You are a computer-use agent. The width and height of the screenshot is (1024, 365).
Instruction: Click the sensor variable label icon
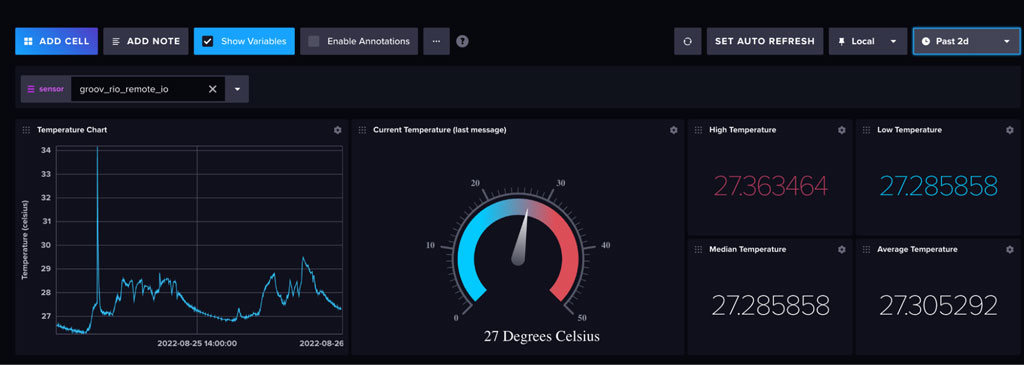click(31, 89)
